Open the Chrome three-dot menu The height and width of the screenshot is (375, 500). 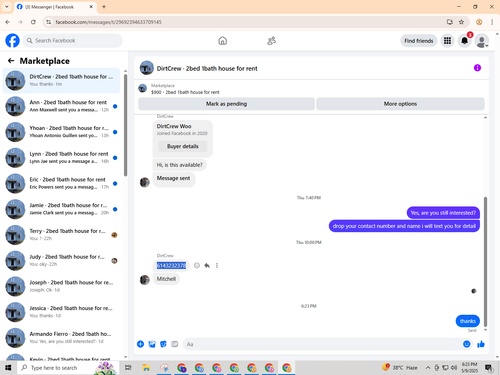[x=492, y=22]
